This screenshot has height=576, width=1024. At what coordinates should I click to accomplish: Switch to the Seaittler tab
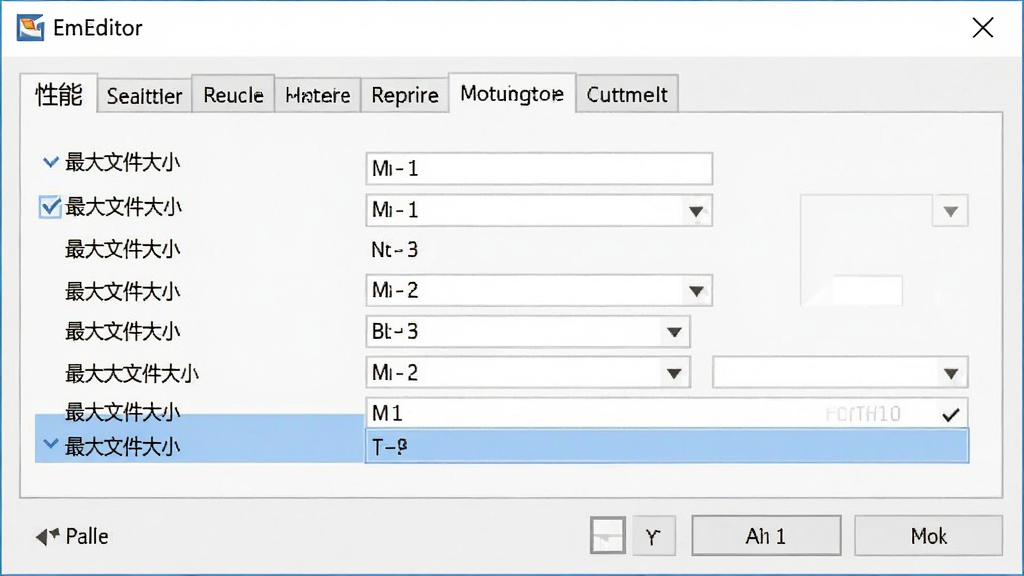[144, 96]
